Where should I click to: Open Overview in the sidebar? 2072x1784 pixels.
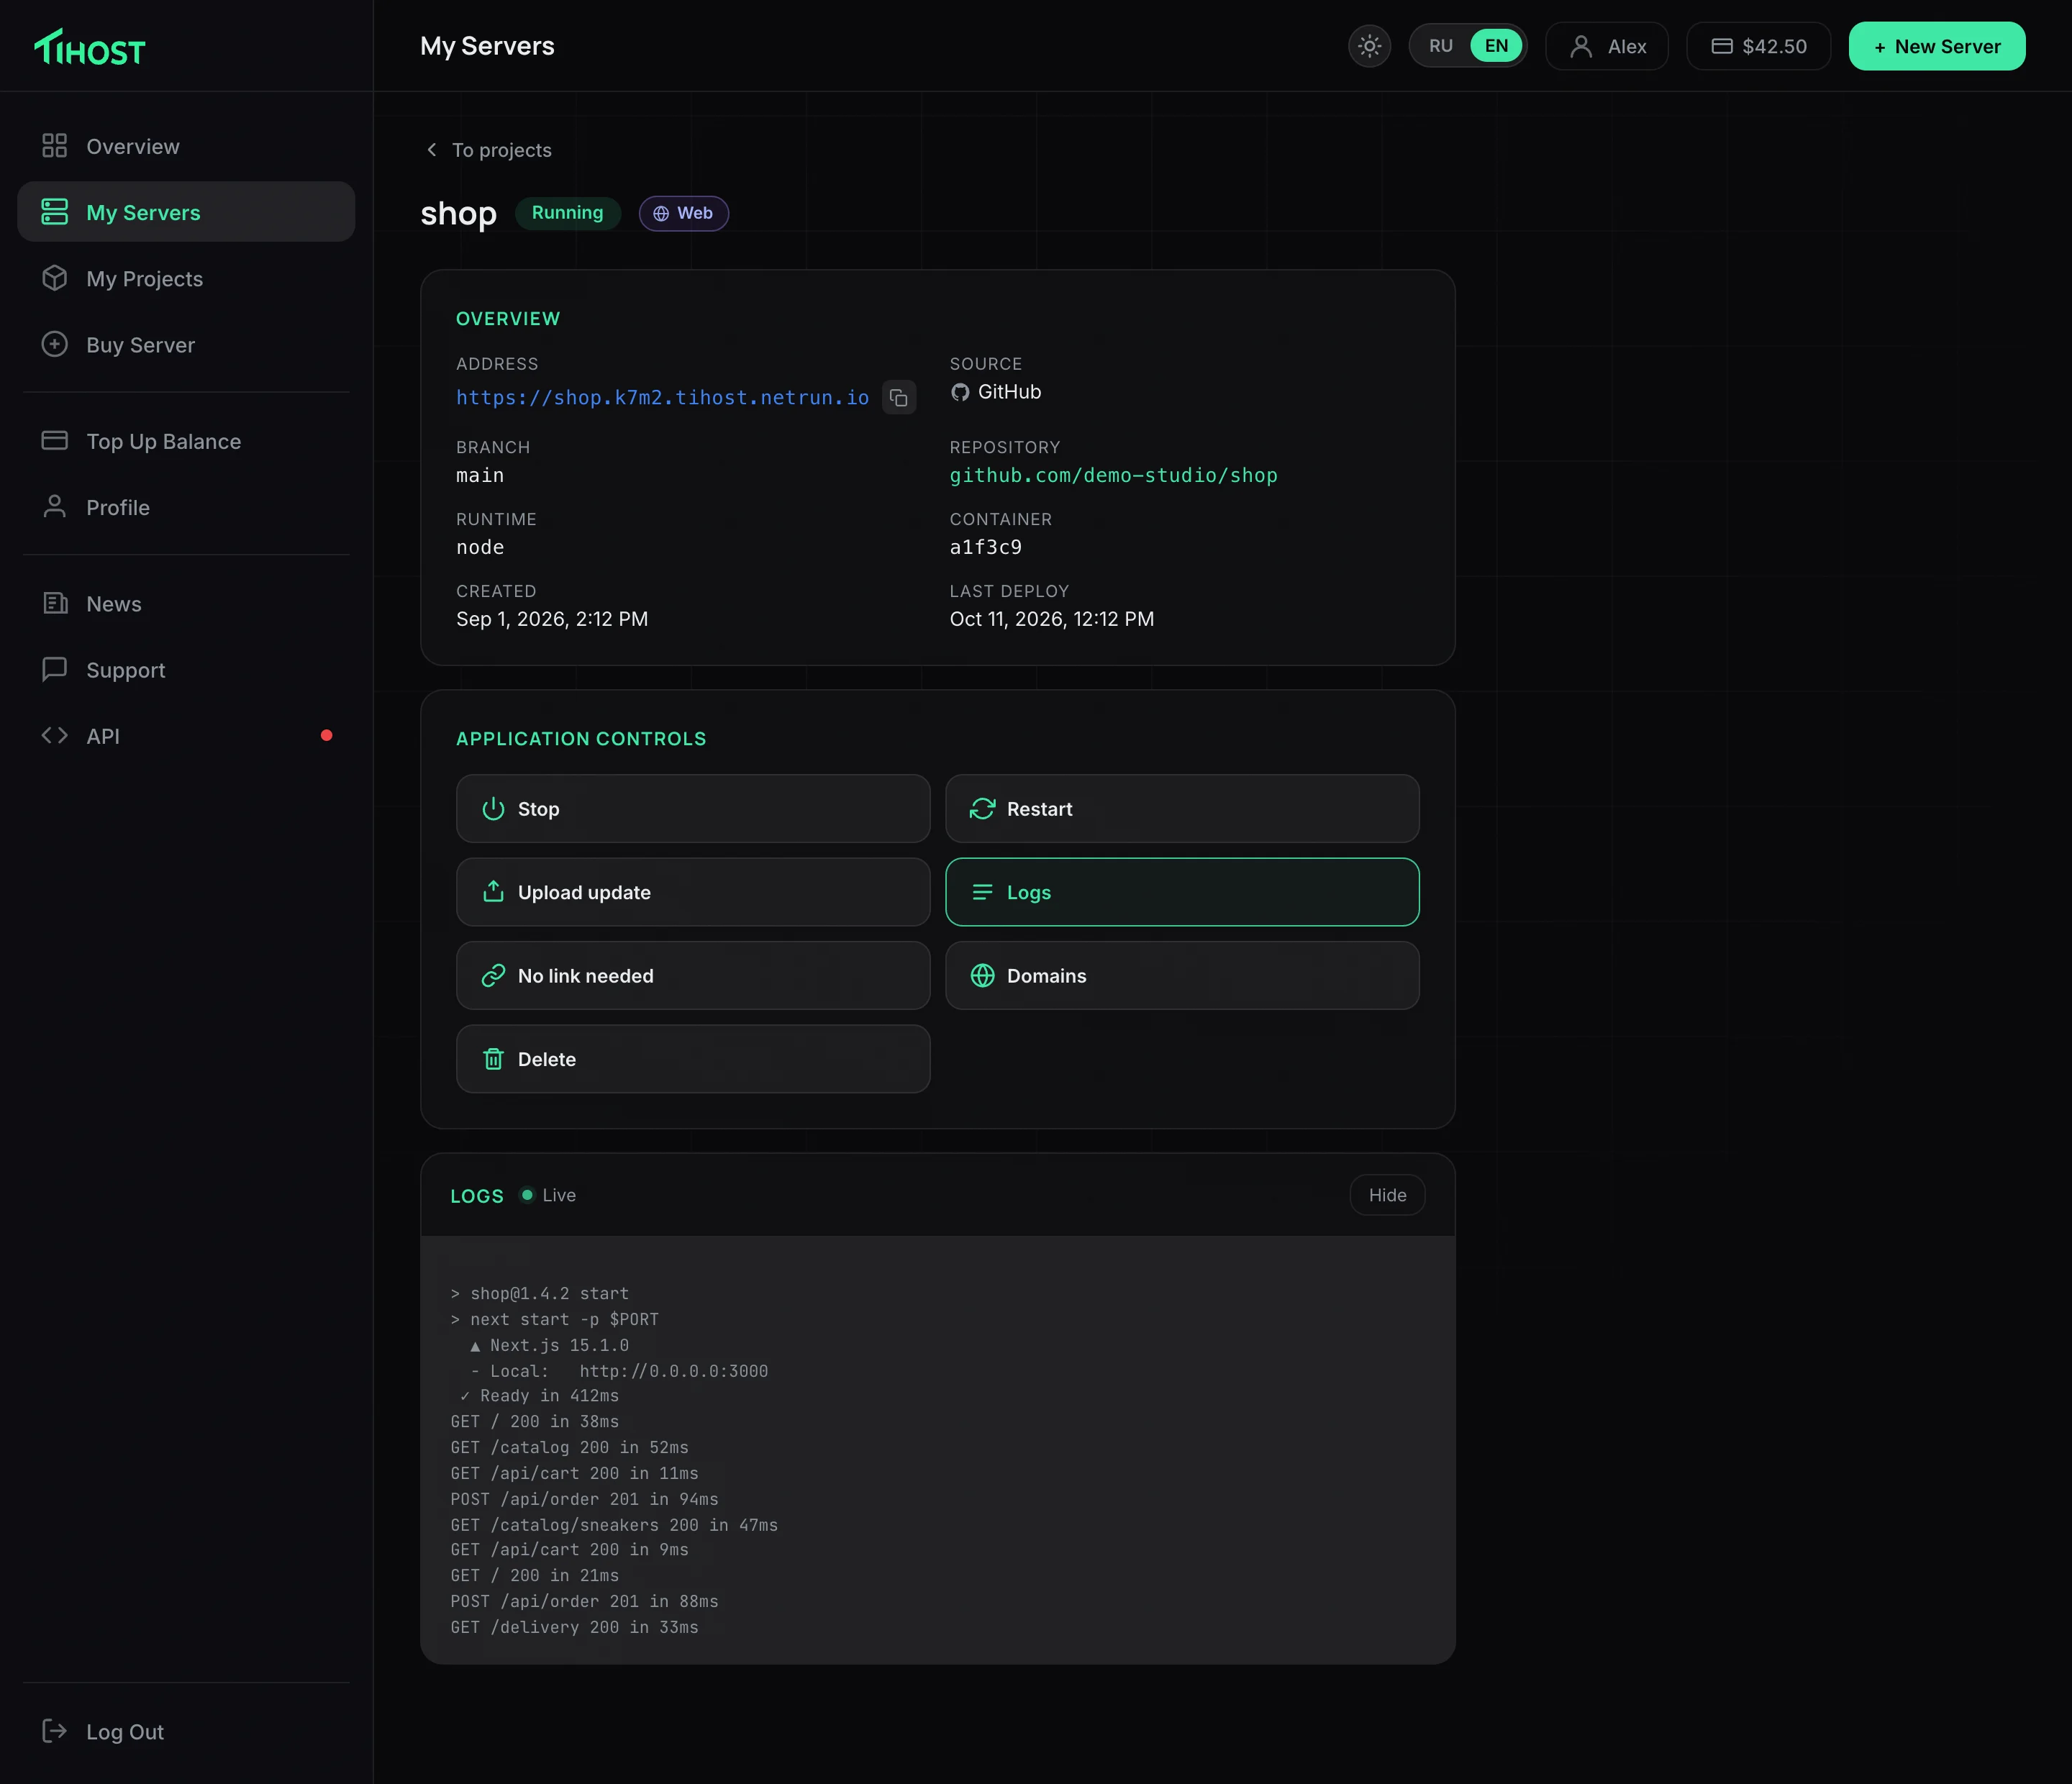coord(186,146)
